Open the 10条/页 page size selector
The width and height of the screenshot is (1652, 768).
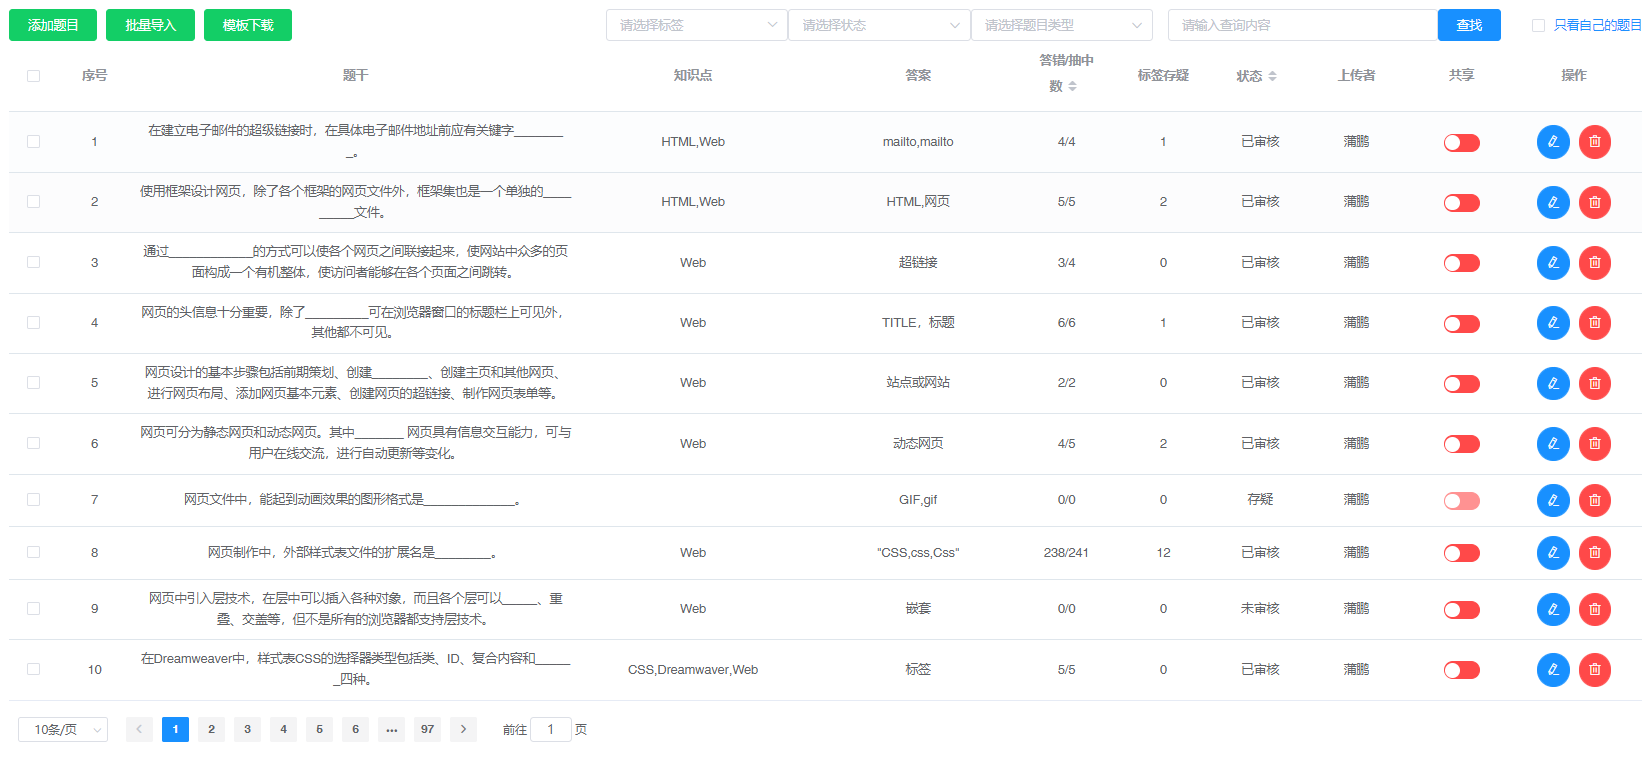(x=63, y=730)
